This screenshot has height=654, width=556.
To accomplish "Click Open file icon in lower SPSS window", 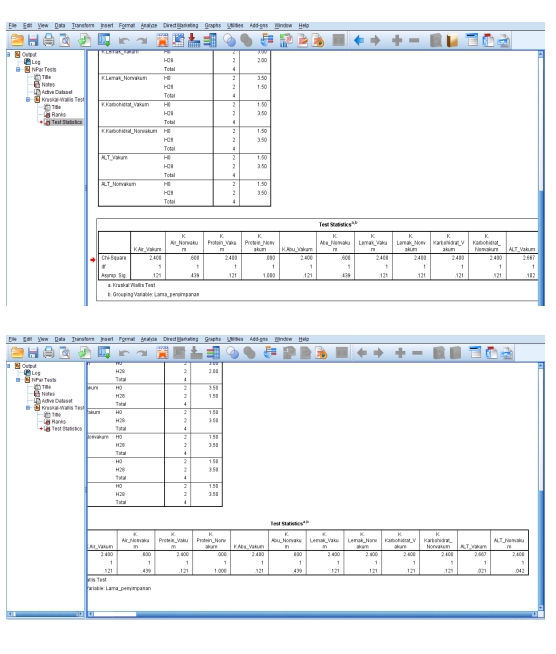I will [x=17, y=353].
